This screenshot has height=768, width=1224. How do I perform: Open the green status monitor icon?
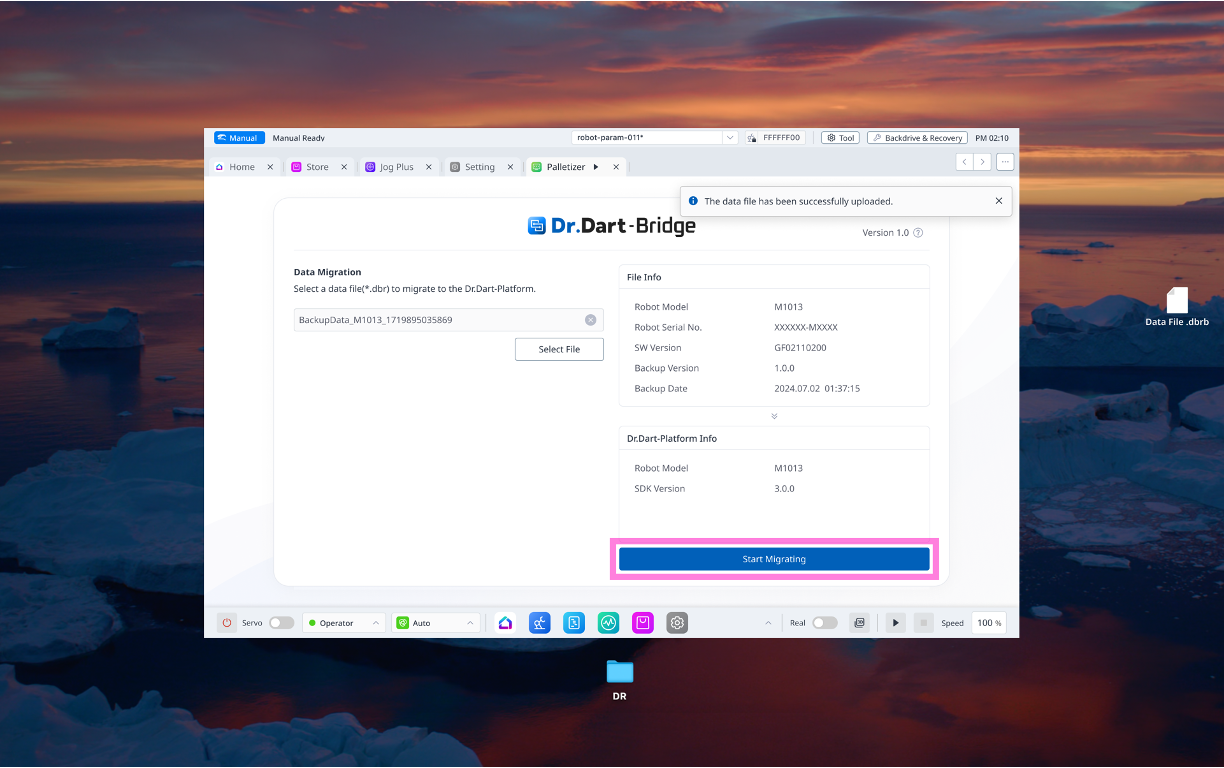pyautogui.click(x=608, y=623)
